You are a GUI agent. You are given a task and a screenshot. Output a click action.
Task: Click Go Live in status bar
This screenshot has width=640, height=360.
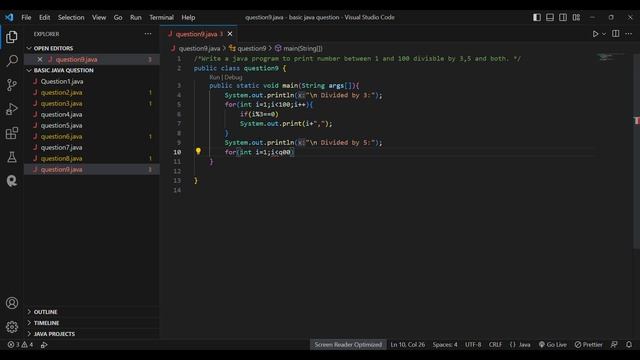[x=553, y=345]
